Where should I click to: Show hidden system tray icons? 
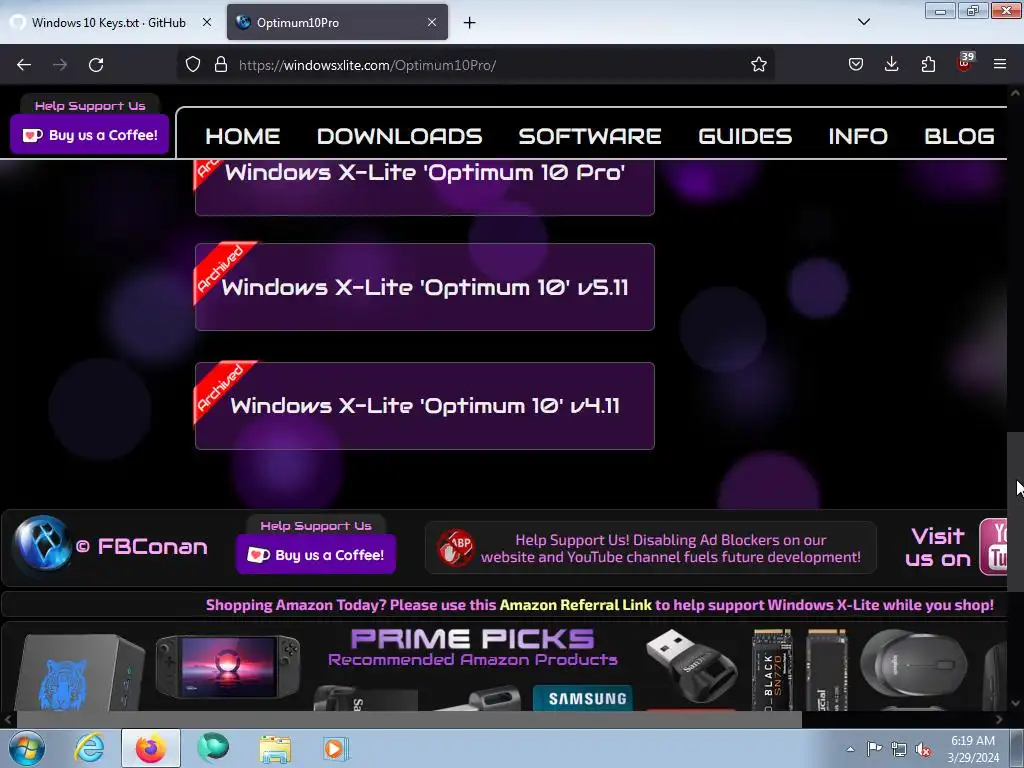(x=850, y=749)
